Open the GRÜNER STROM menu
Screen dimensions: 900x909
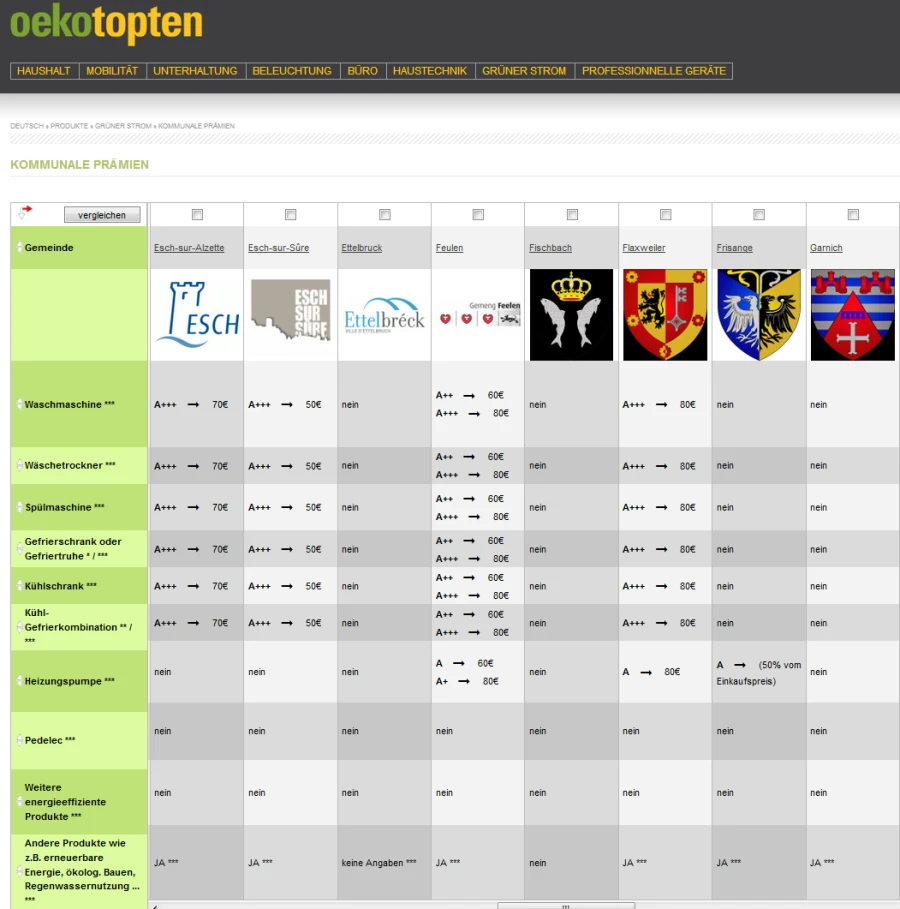[524, 71]
